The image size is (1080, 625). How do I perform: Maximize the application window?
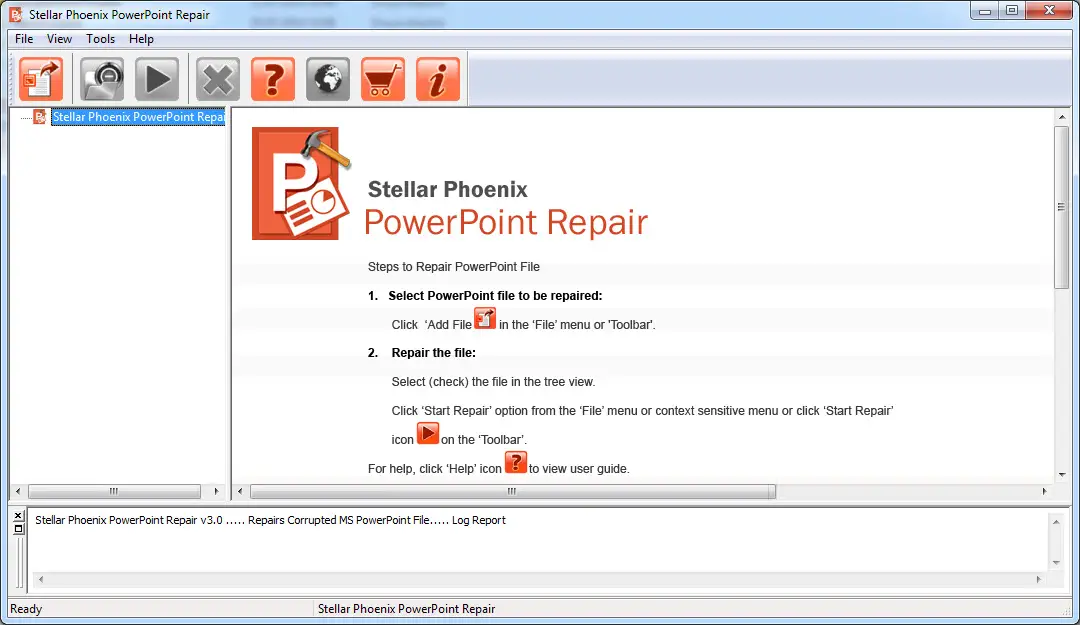[1012, 11]
